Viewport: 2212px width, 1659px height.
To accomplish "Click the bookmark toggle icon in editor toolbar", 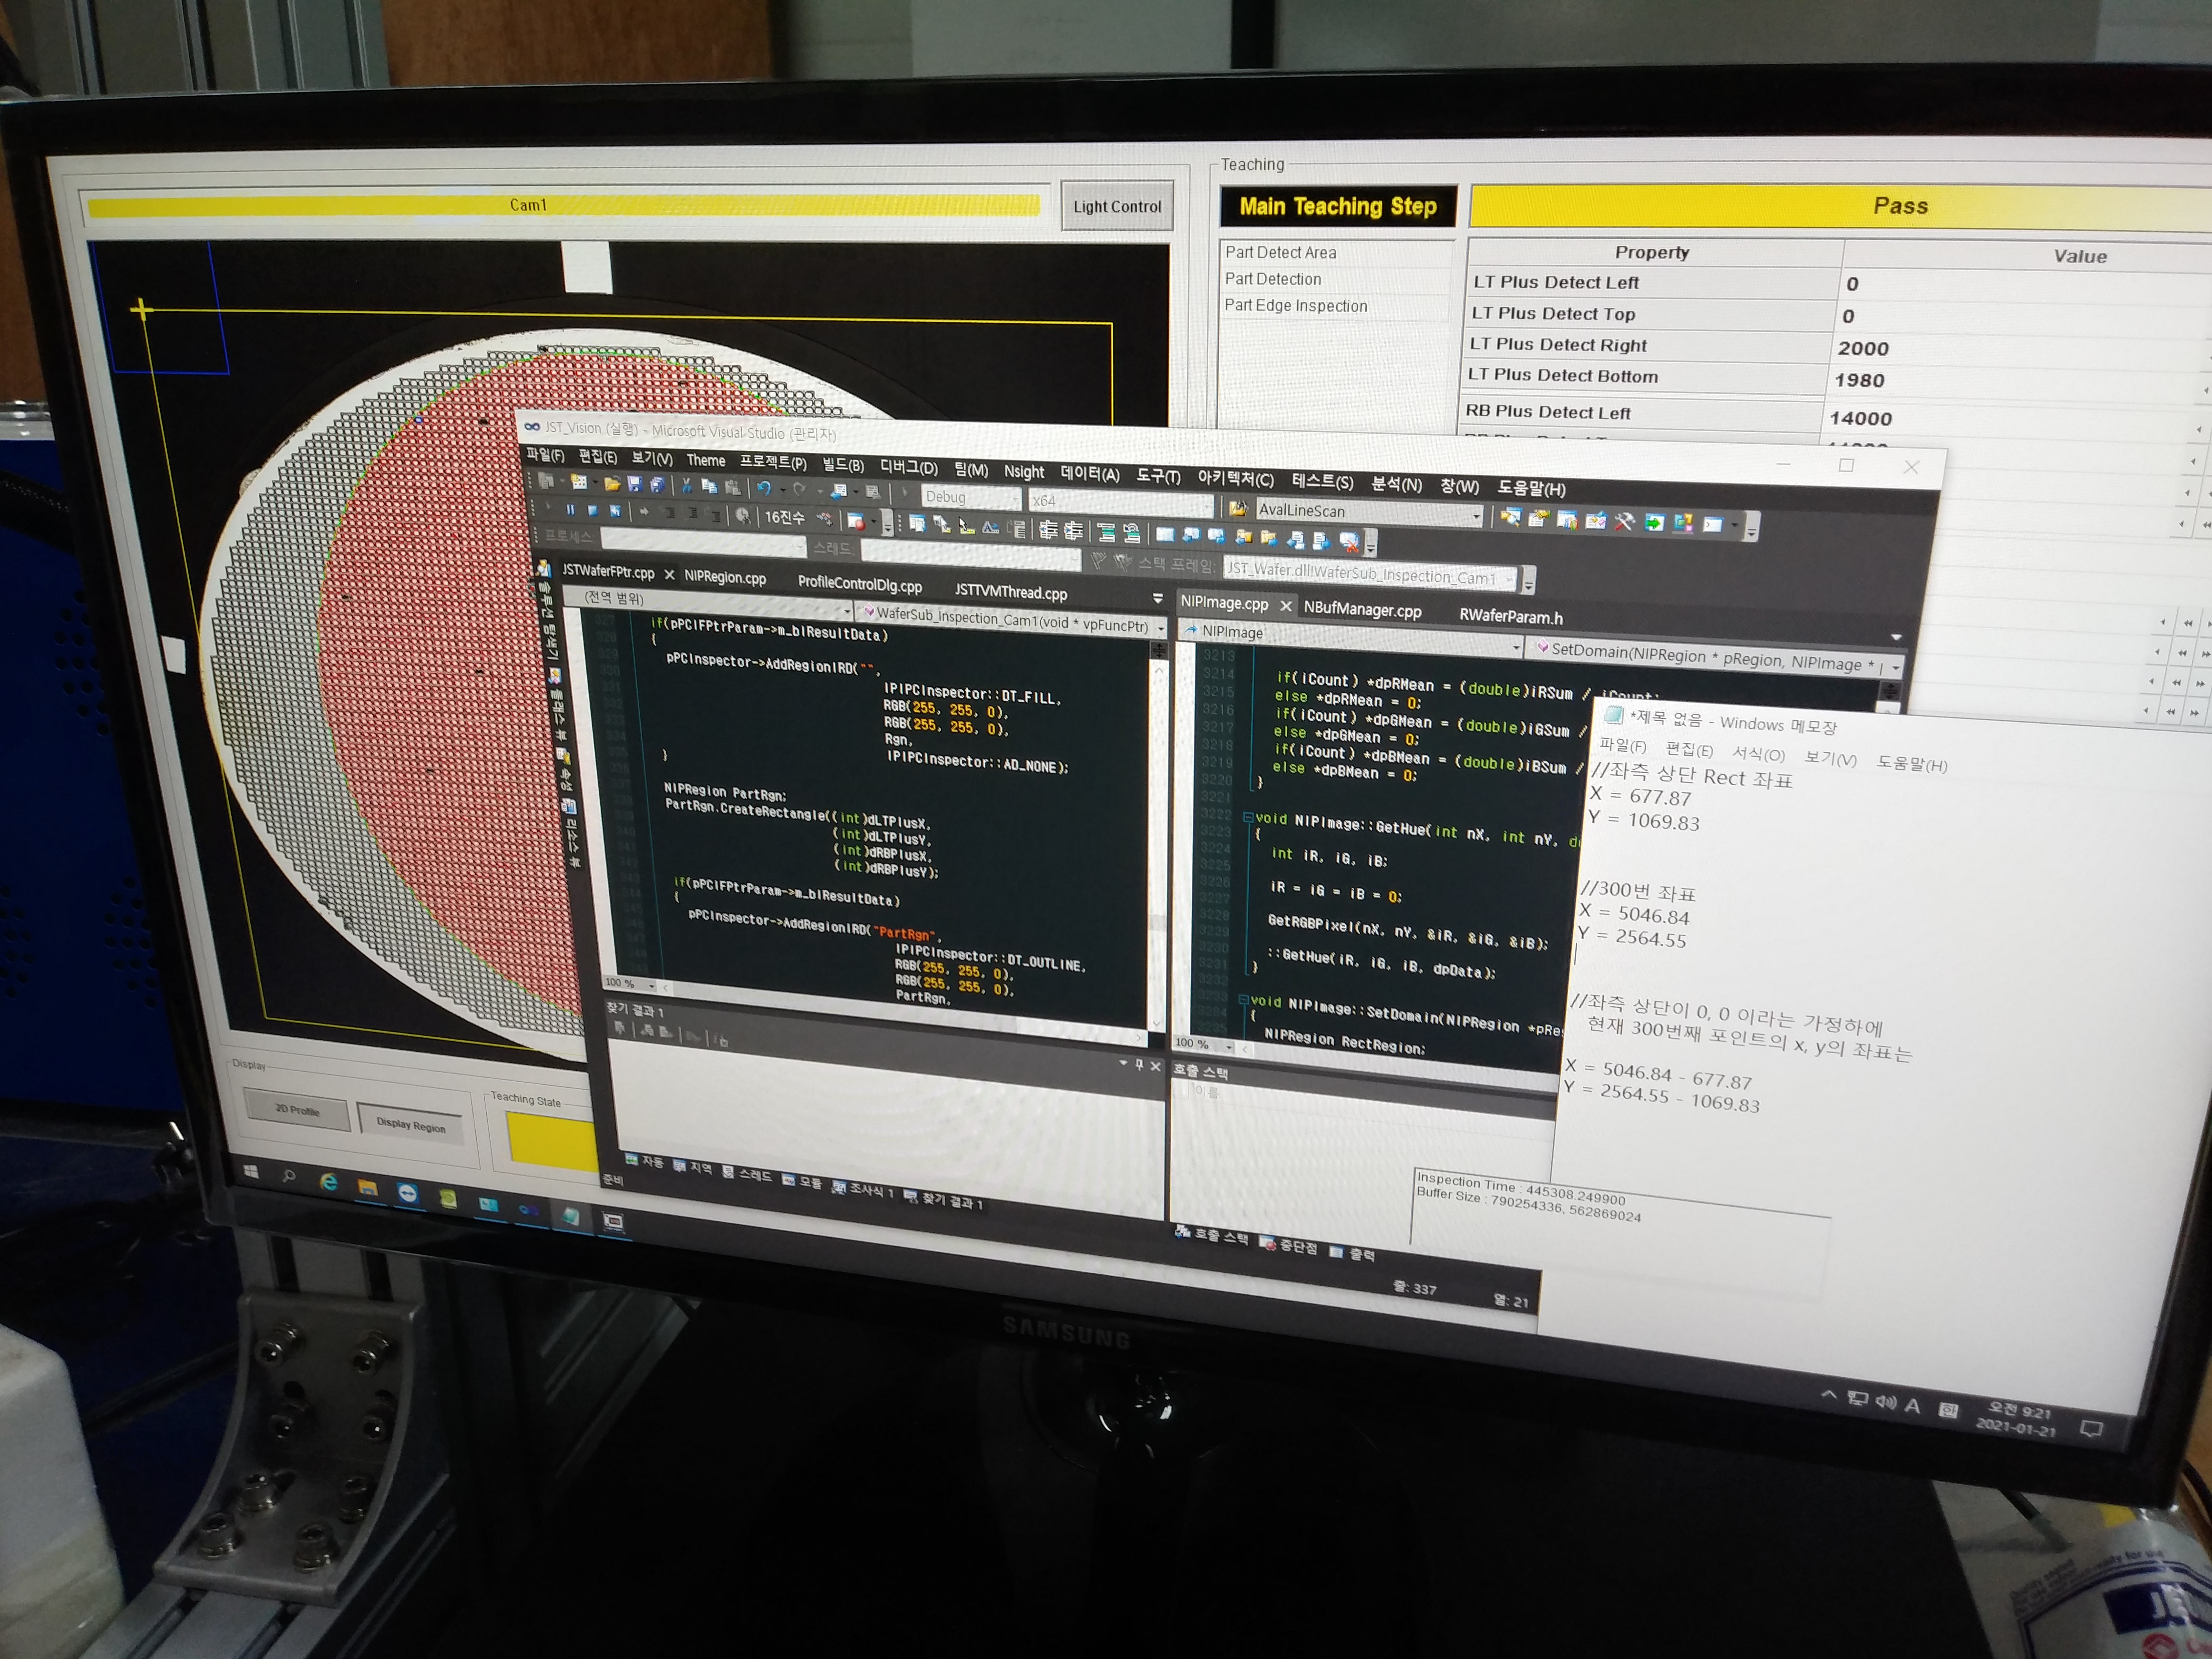I will [1165, 536].
